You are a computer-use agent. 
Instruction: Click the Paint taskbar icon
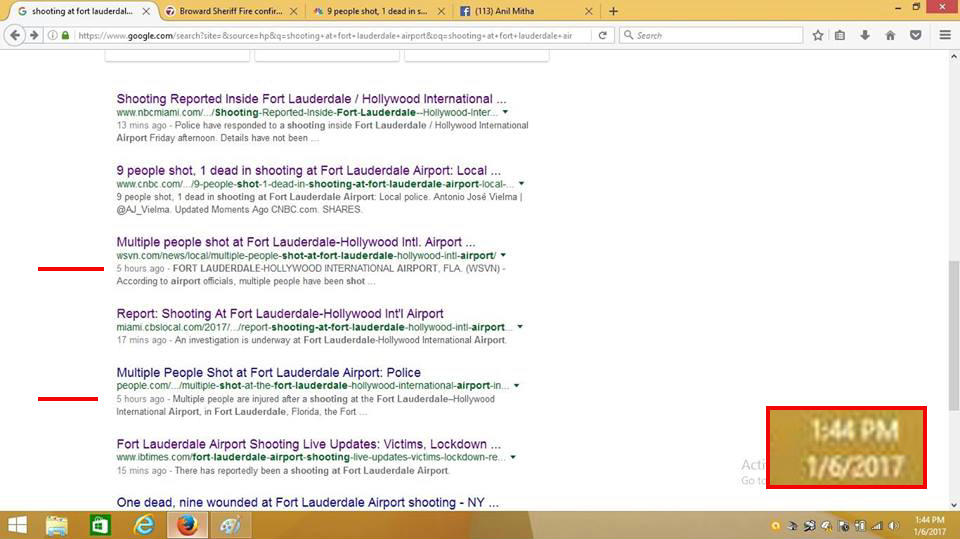point(231,526)
